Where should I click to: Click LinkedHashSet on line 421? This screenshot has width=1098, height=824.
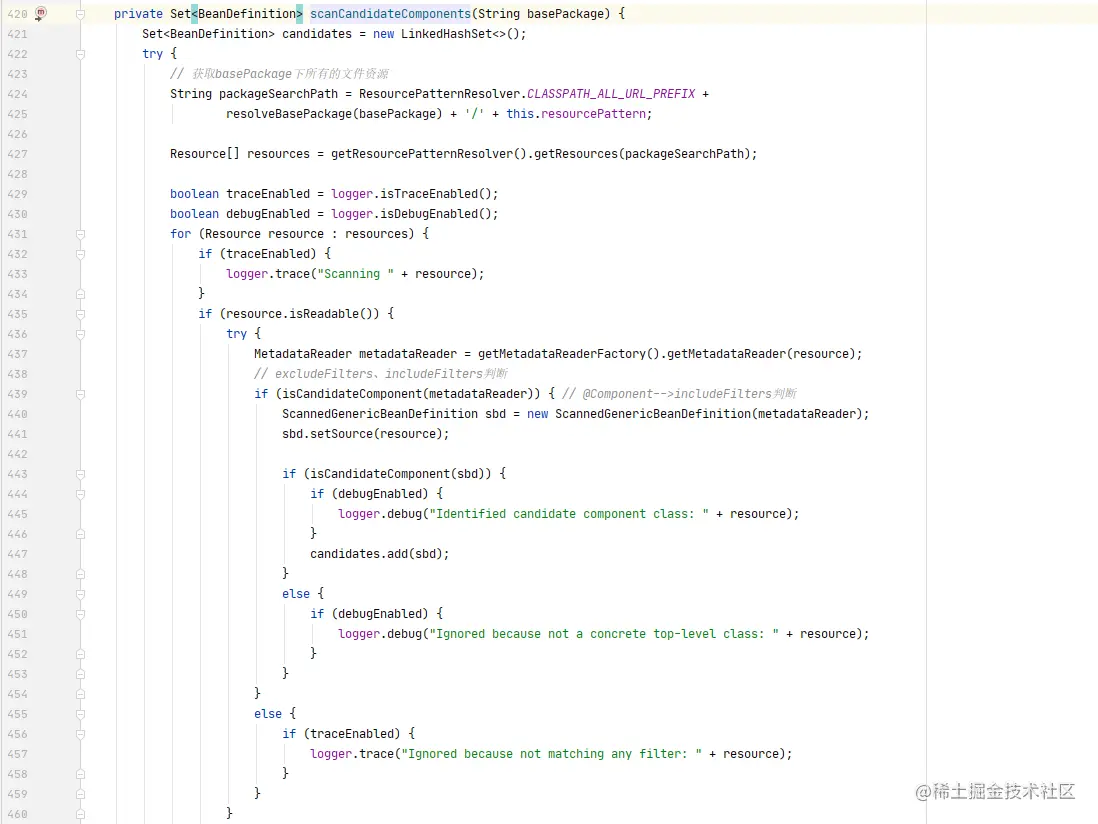(x=446, y=34)
